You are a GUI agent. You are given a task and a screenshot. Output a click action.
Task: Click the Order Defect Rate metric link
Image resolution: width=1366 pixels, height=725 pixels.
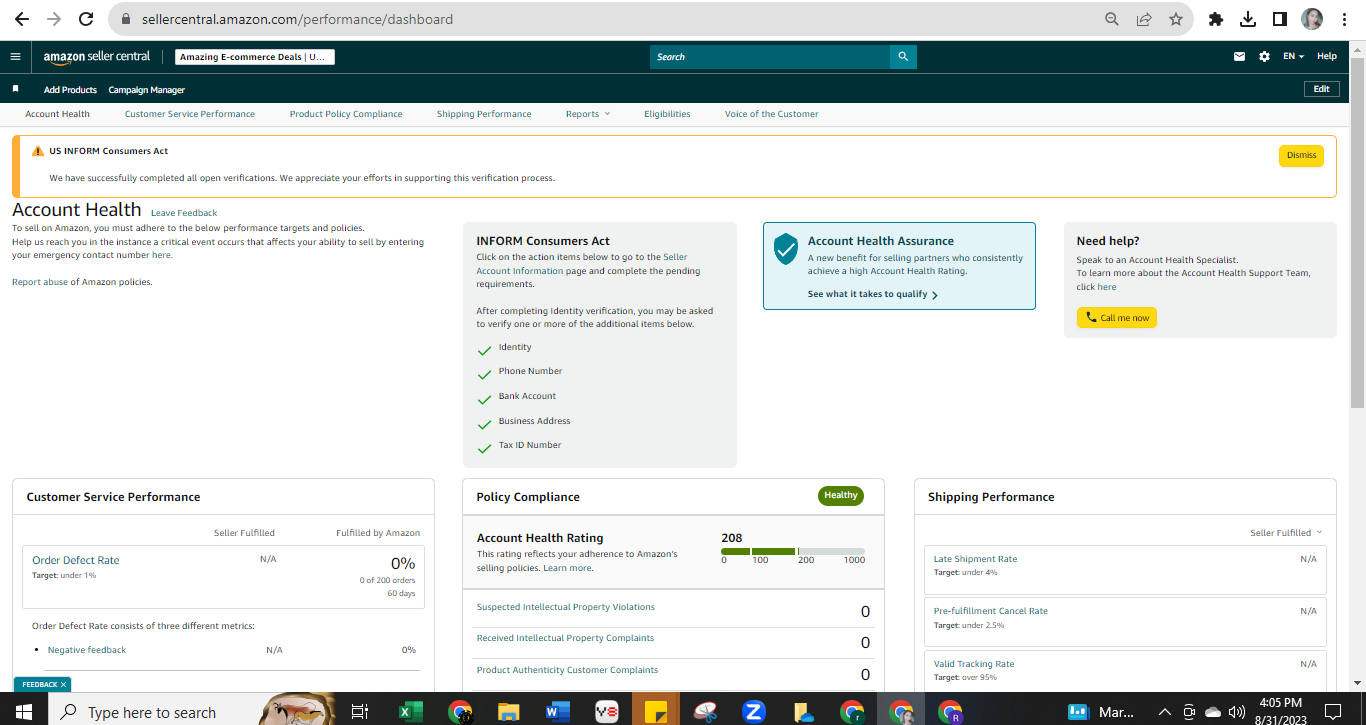[x=75, y=560]
